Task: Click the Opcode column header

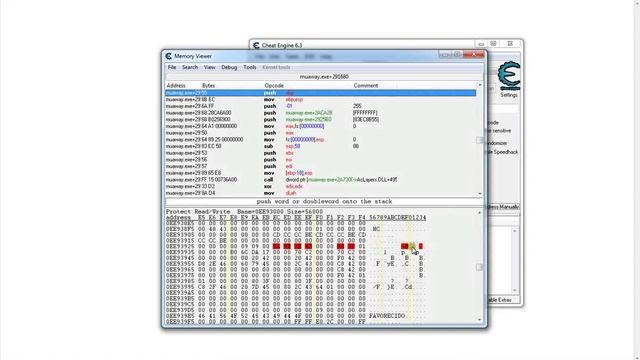Action: [x=274, y=86]
